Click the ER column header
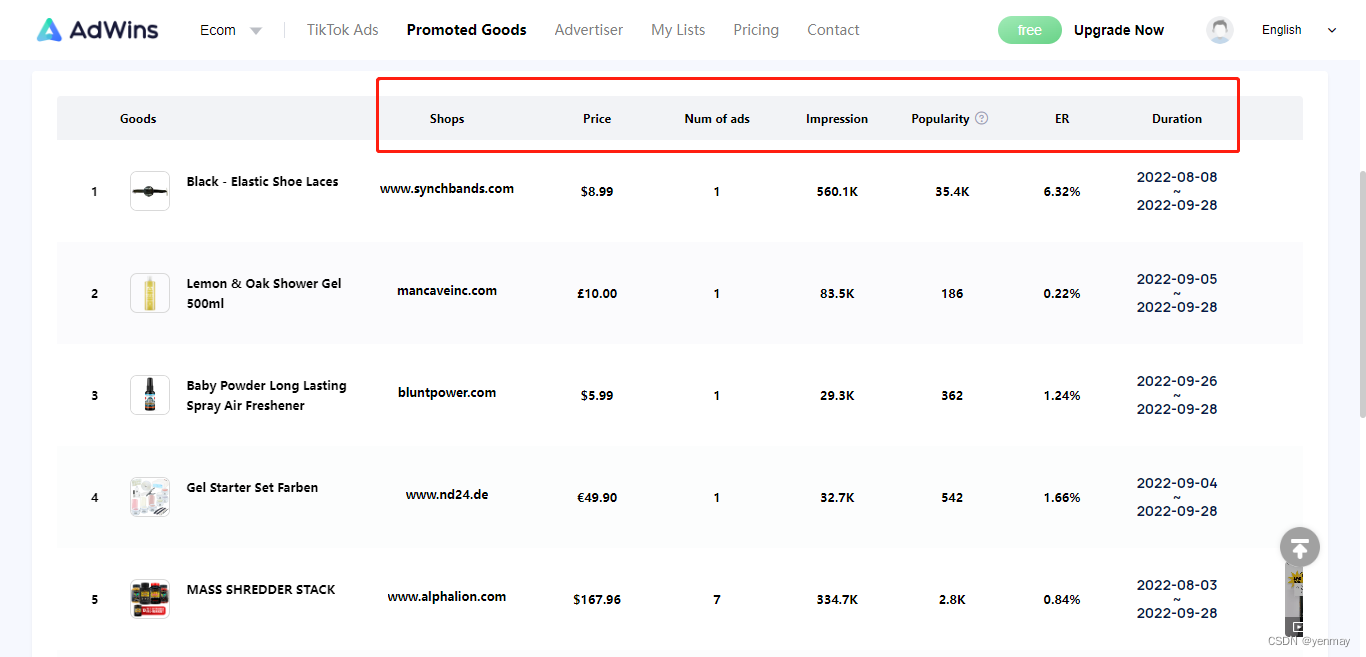 (x=1062, y=119)
